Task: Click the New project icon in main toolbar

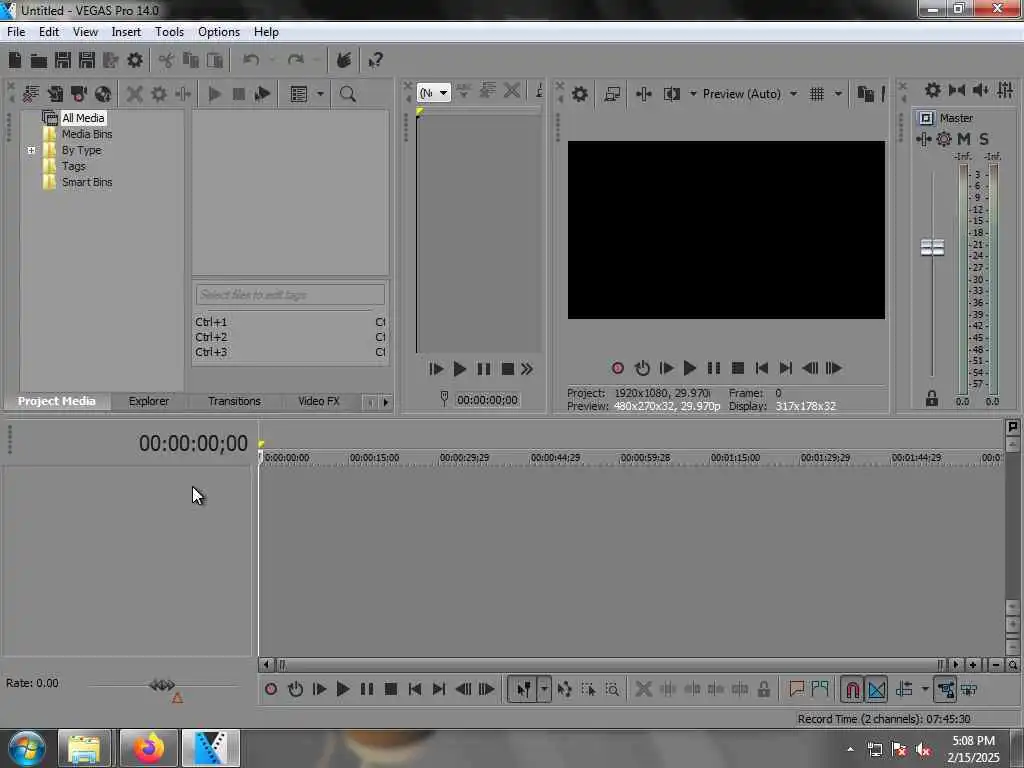Action: tap(15, 61)
